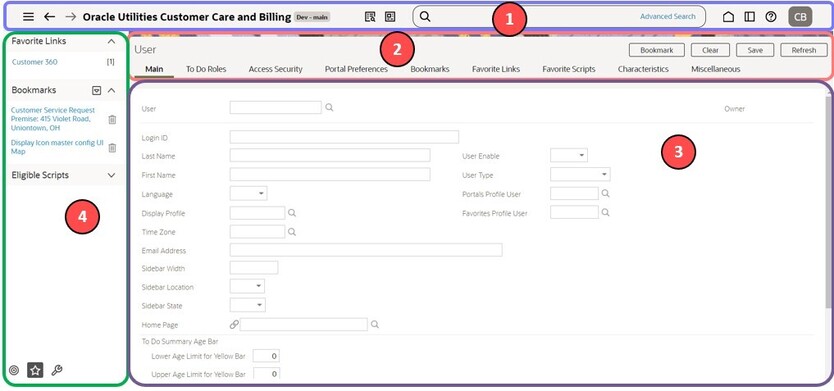Screen dimensions: 834x391
Task: Open Display Icon master config UI Map bookmark
Action: click(x=57, y=147)
